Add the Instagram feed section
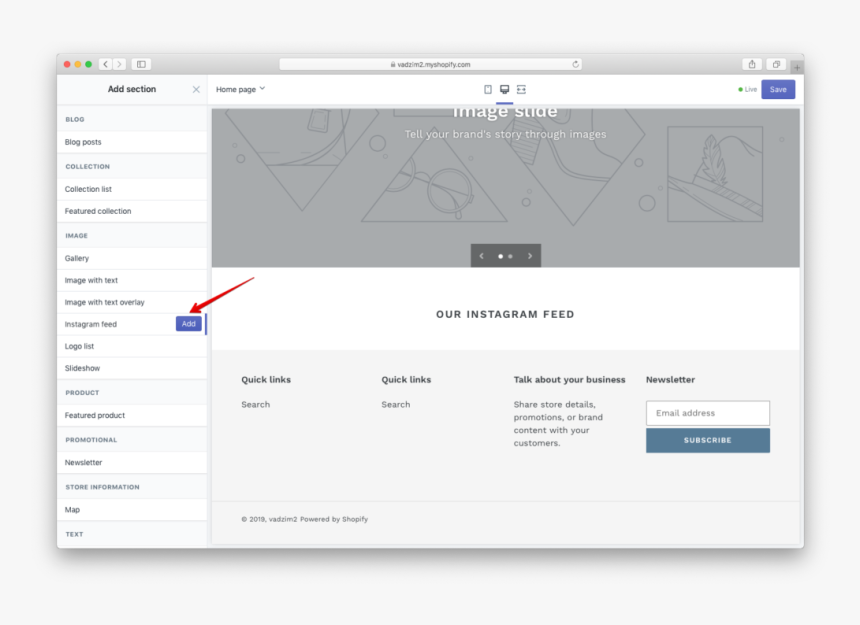860x625 pixels. [189, 324]
